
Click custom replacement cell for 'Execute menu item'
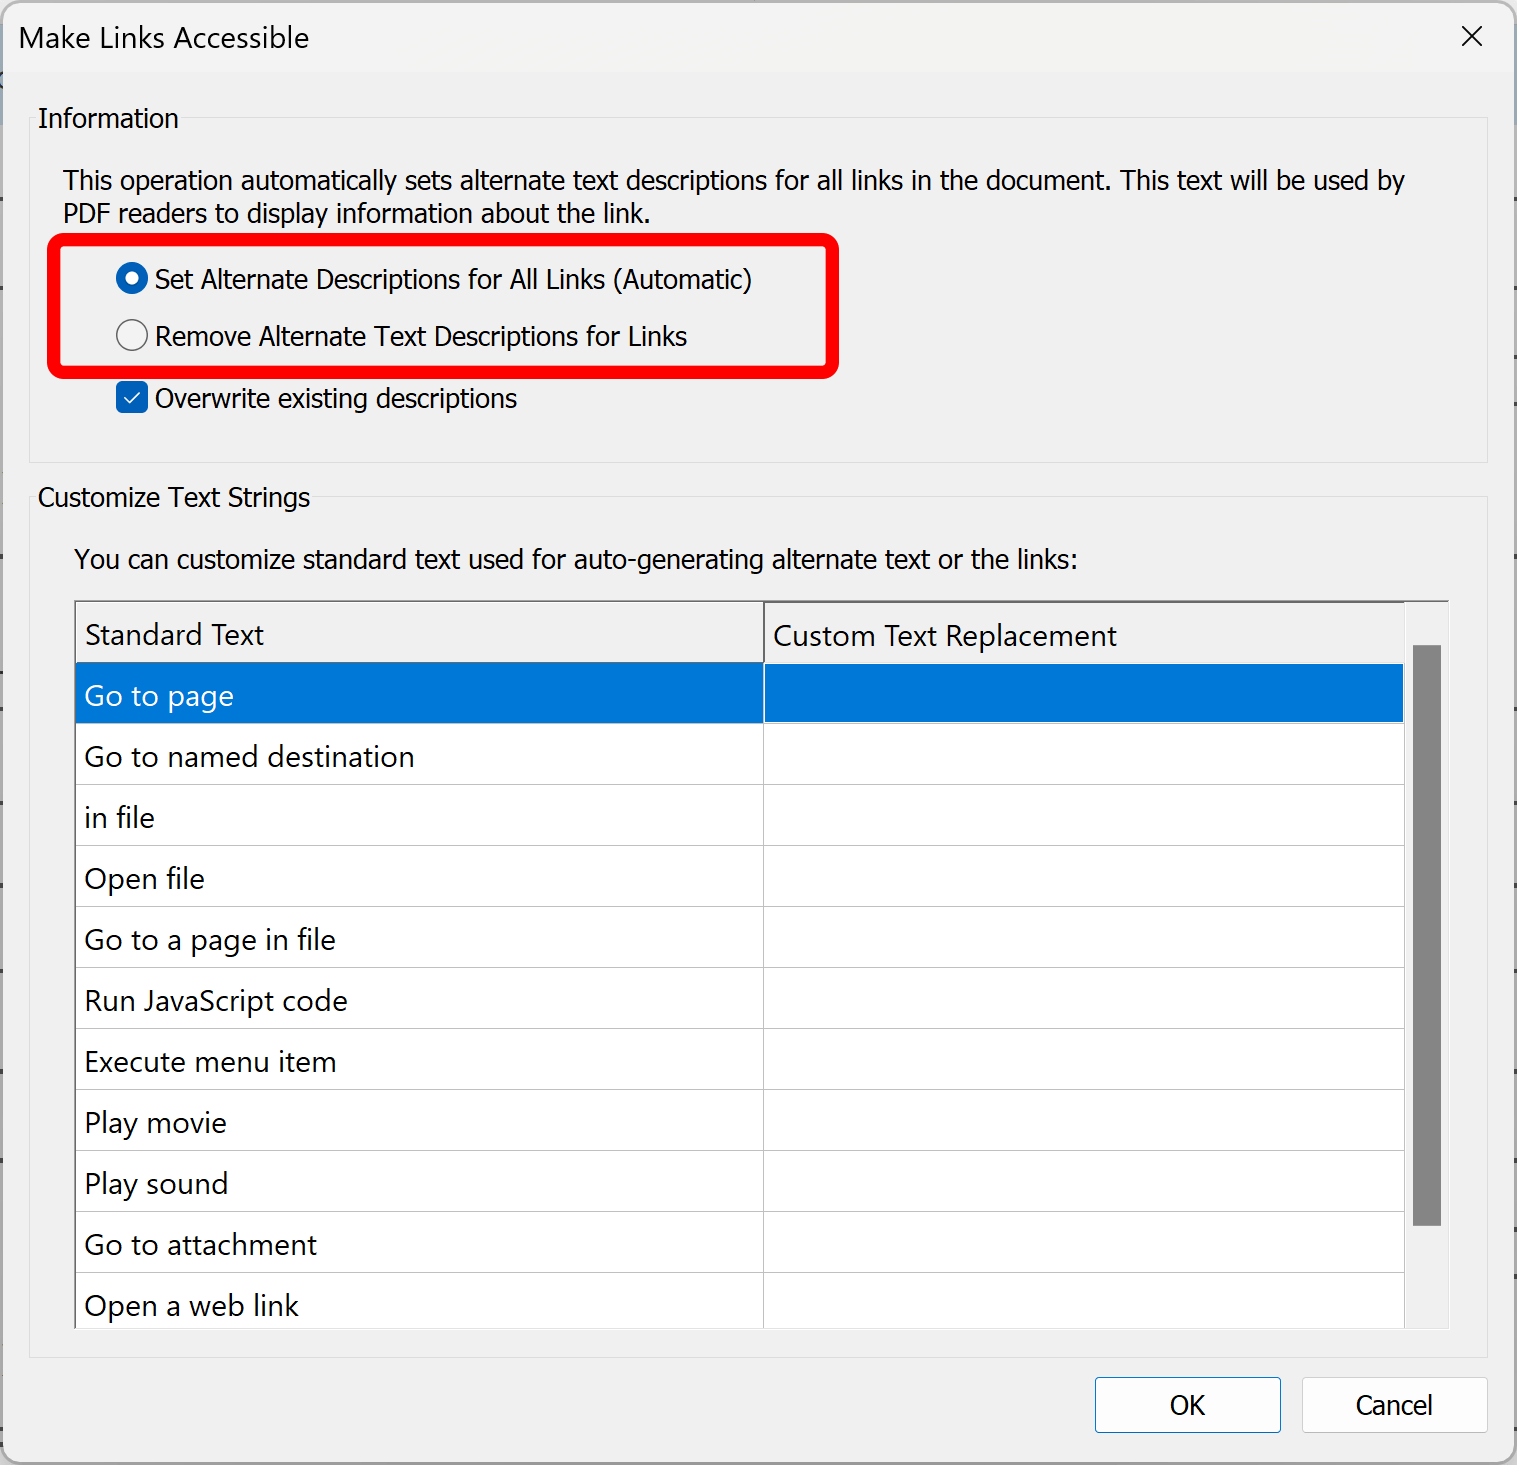[x=1084, y=1061]
